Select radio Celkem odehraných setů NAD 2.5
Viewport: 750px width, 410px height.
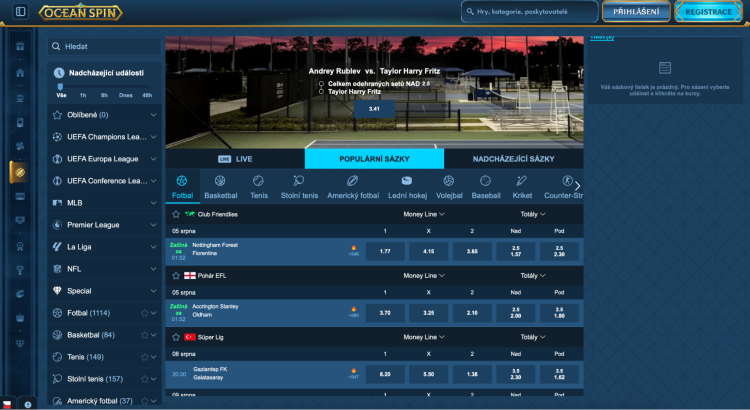(321, 84)
